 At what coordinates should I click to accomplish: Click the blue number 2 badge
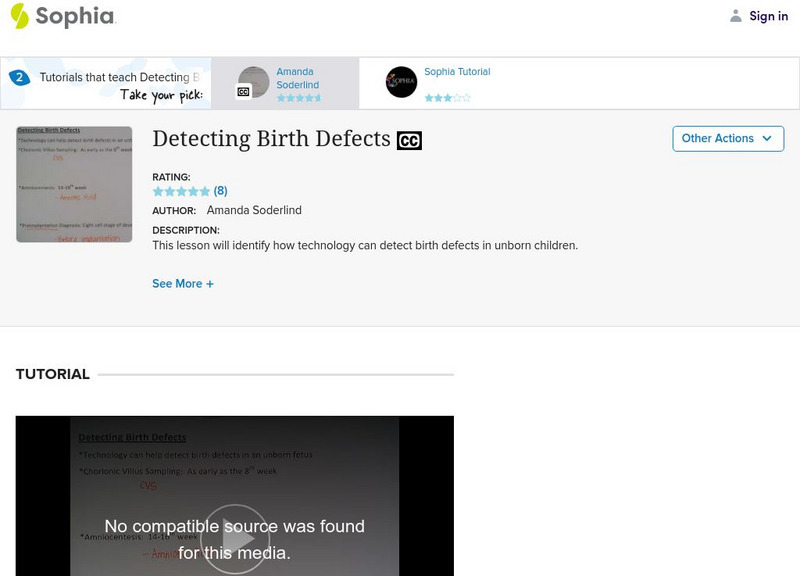(19, 78)
